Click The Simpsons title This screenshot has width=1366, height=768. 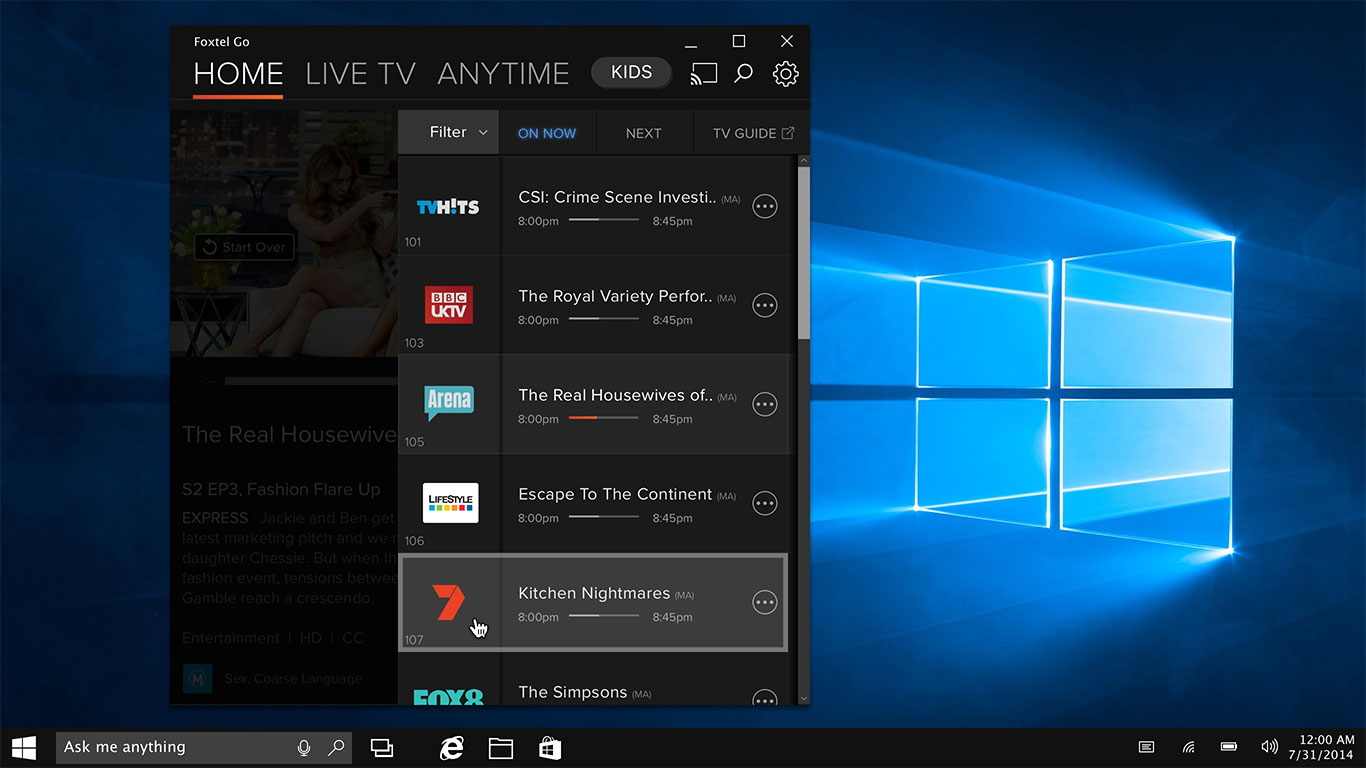pyautogui.click(x=573, y=692)
